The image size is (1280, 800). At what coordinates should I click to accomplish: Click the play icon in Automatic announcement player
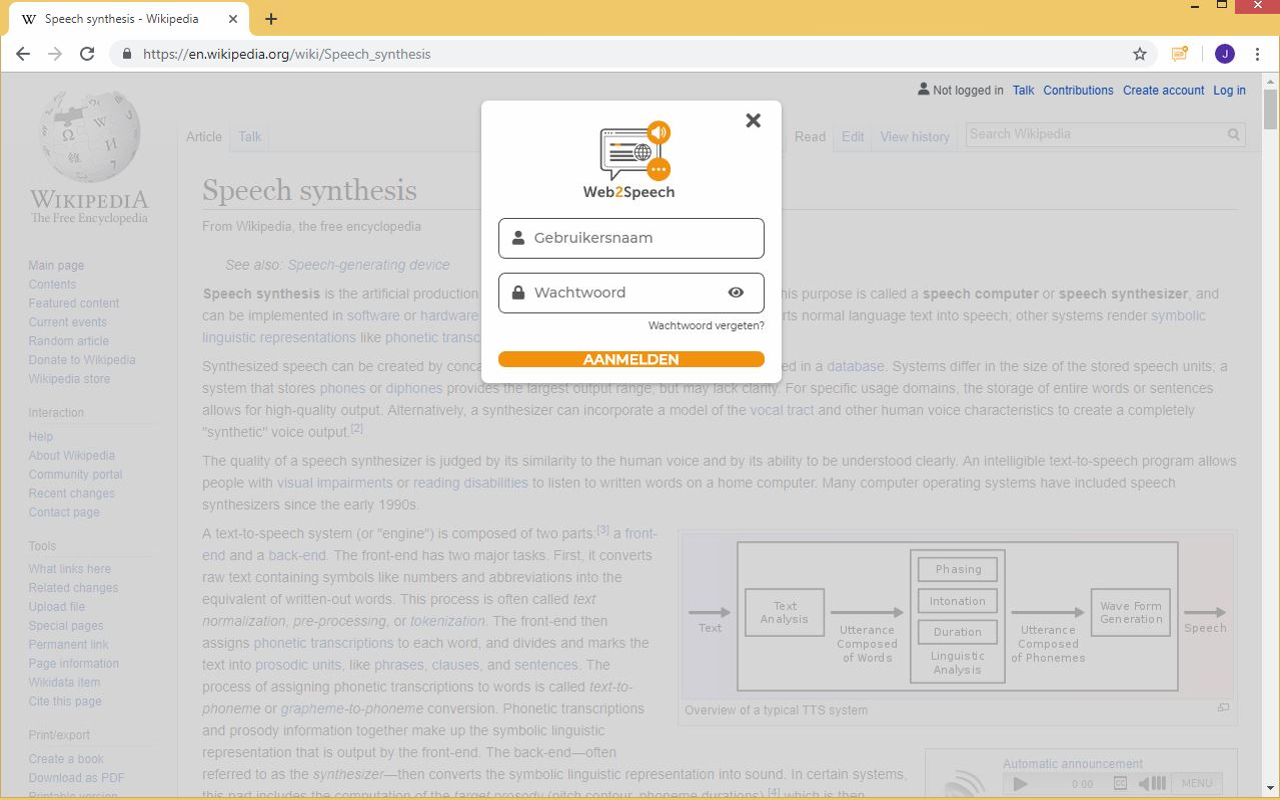(1019, 783)
